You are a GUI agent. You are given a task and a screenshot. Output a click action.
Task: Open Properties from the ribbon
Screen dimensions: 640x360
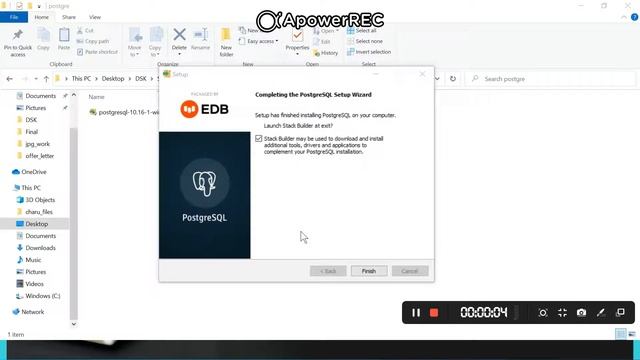point(297,42)
